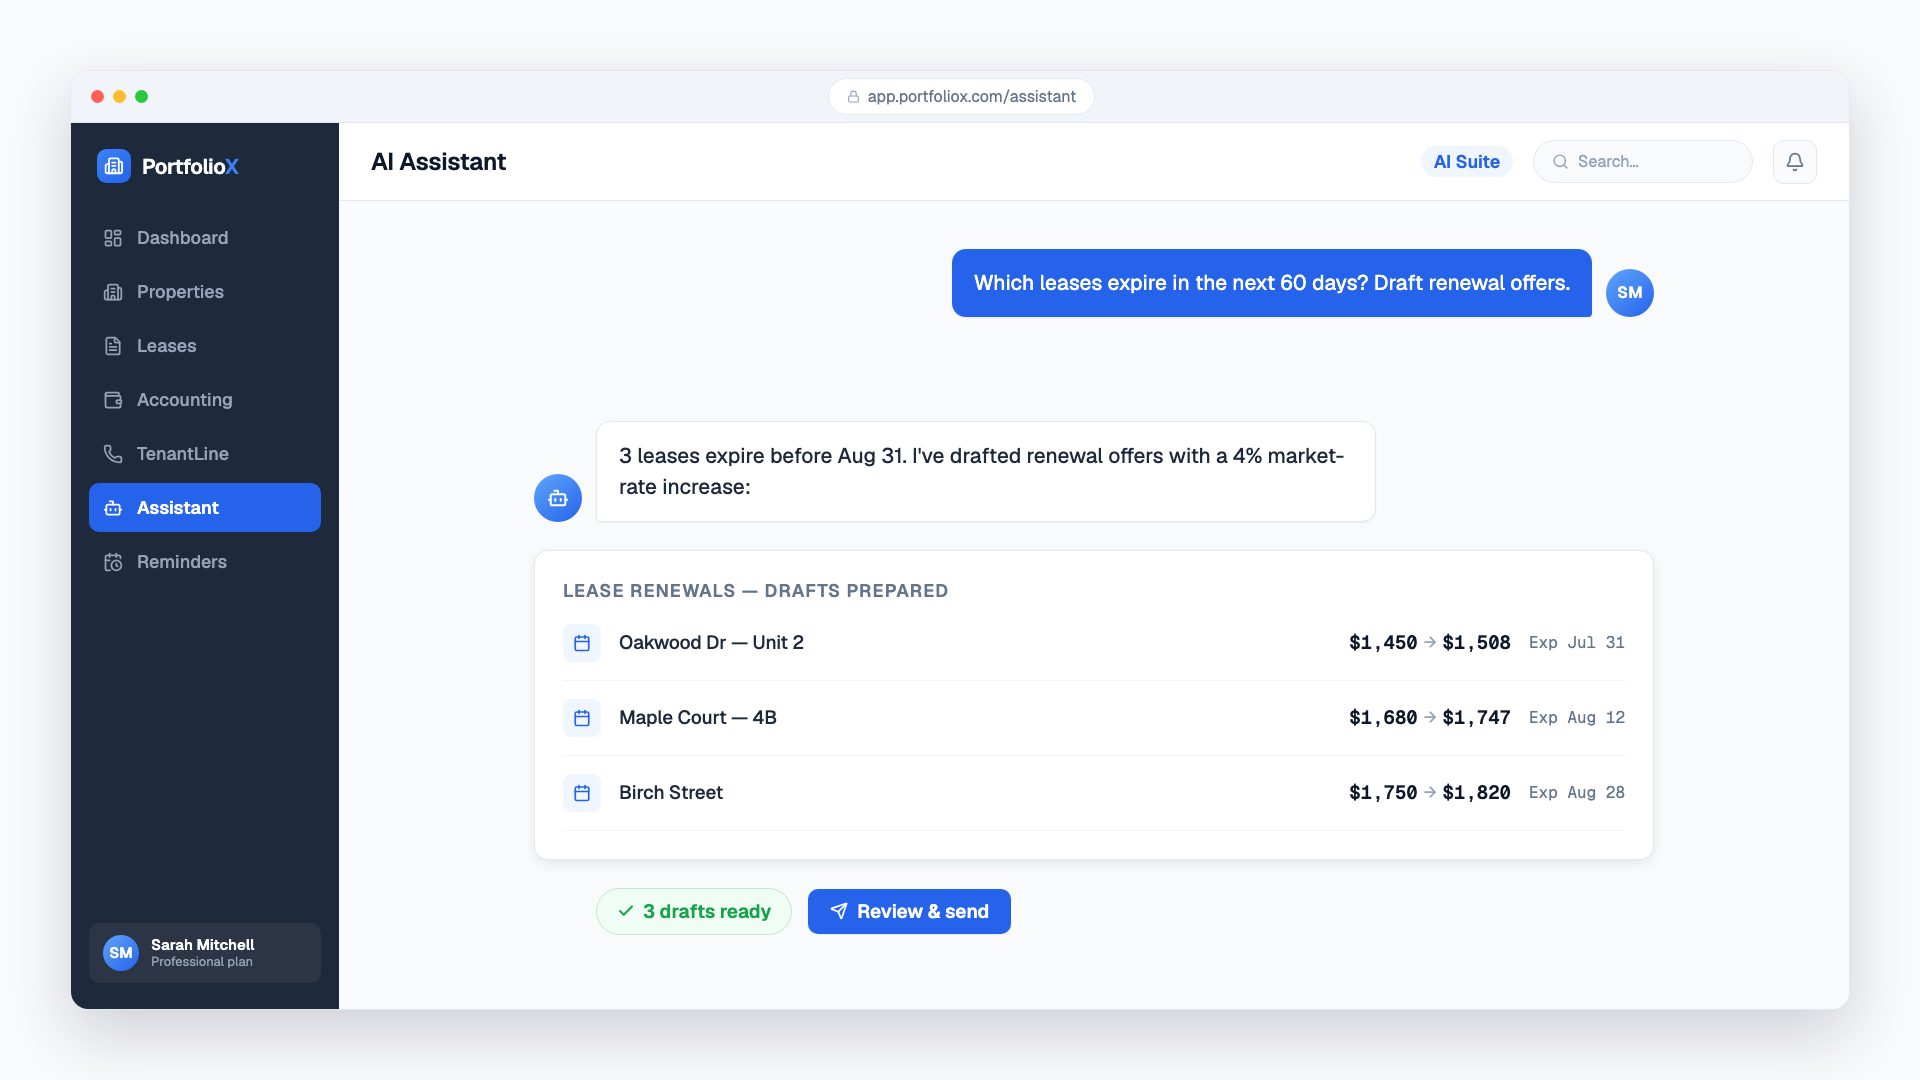Click the green maximize window dot
1920x1080 pixels.
(141, 97)
